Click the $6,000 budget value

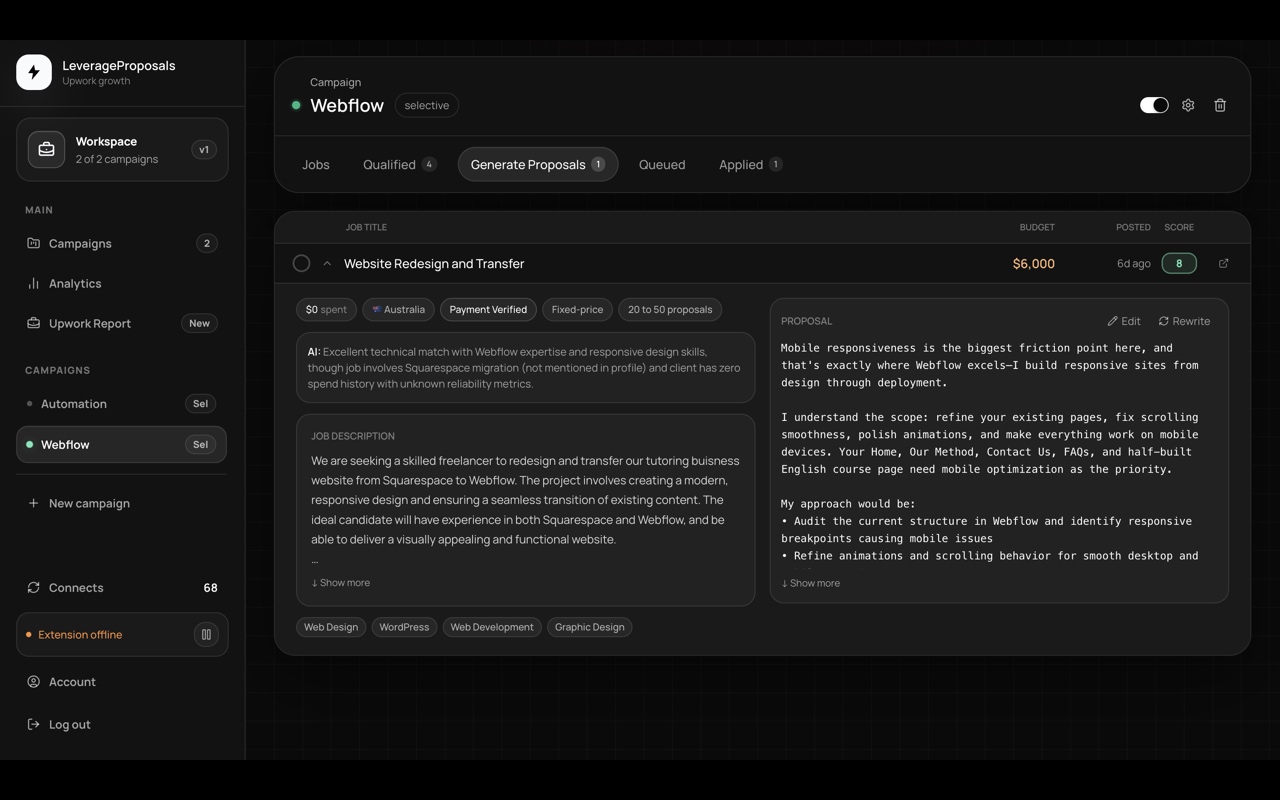(x=1034, y=264)
